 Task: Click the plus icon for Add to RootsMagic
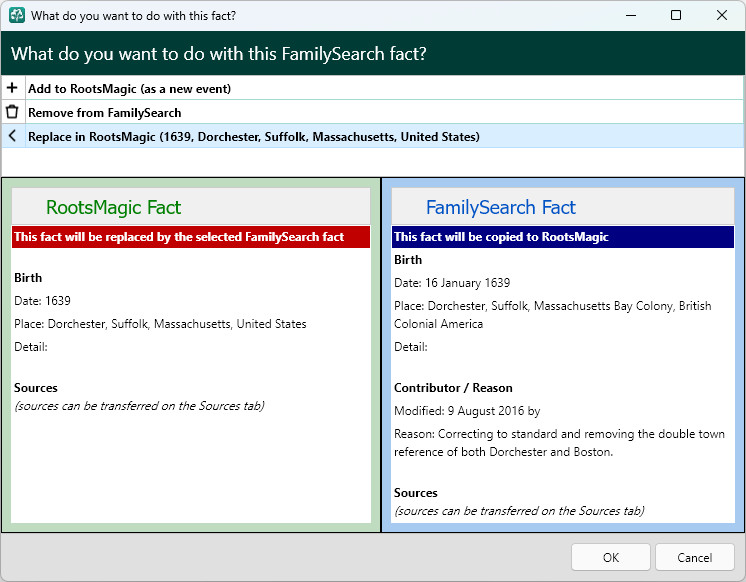pos(12,88)
